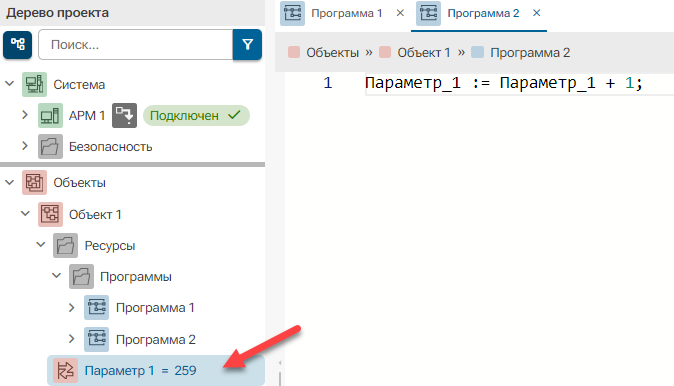
Task: Click the Программы folder icon
Action: [x=81, y=276]
